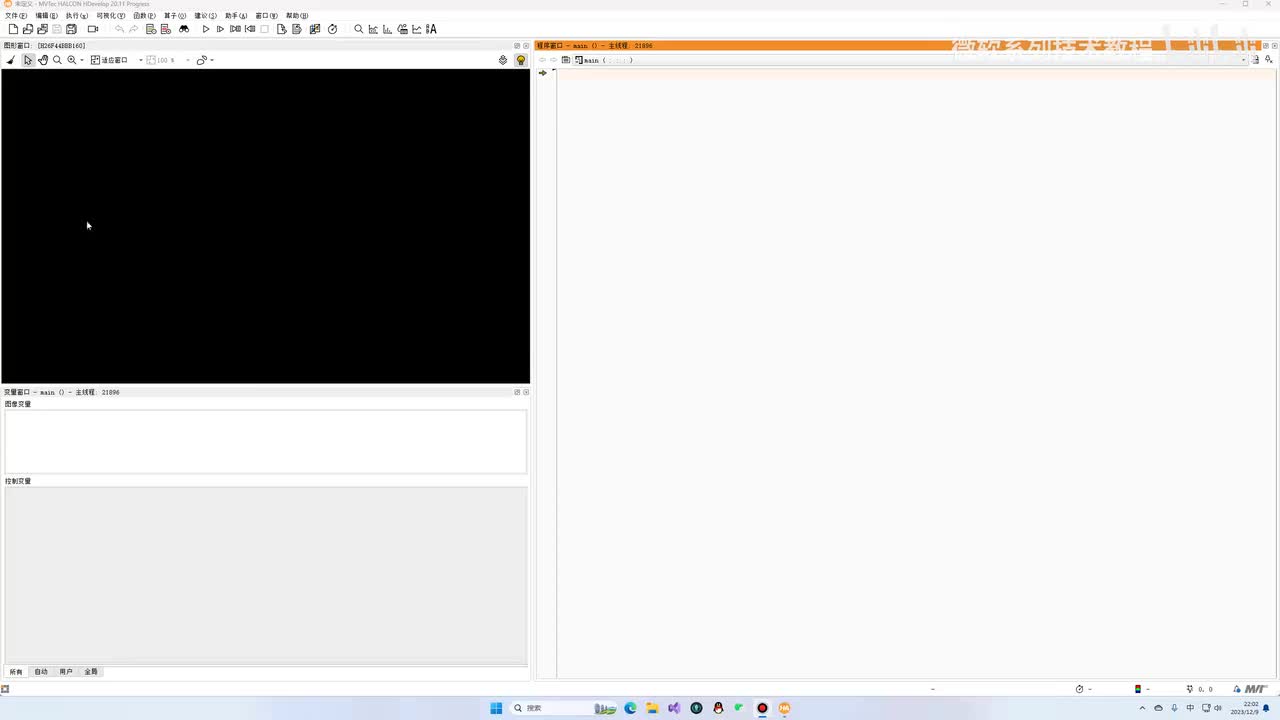Switch to the 自动 variables tab
The width and height of the screenshot is (1280, 720).
[41, 672]
